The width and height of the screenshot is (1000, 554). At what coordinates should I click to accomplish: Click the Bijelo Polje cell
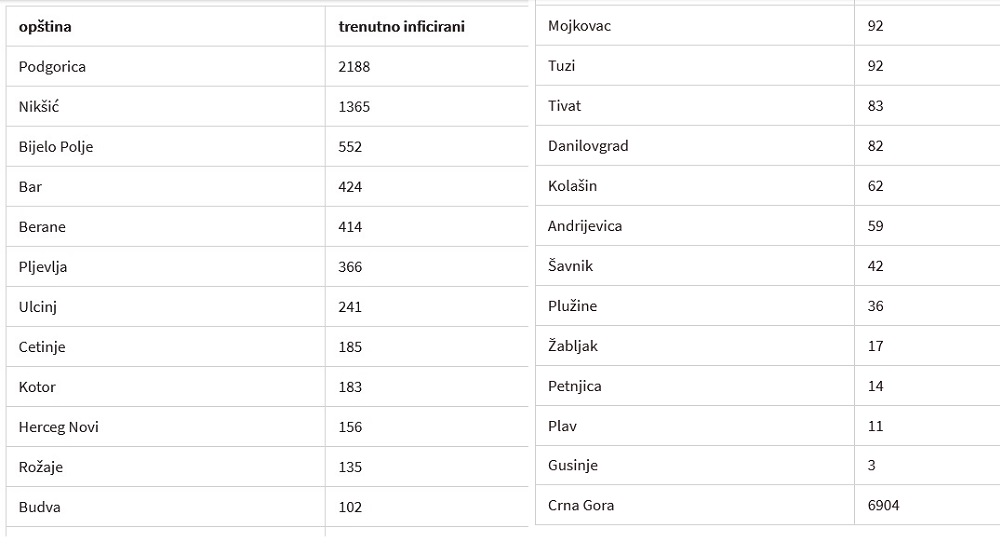(x=166, y=147)
